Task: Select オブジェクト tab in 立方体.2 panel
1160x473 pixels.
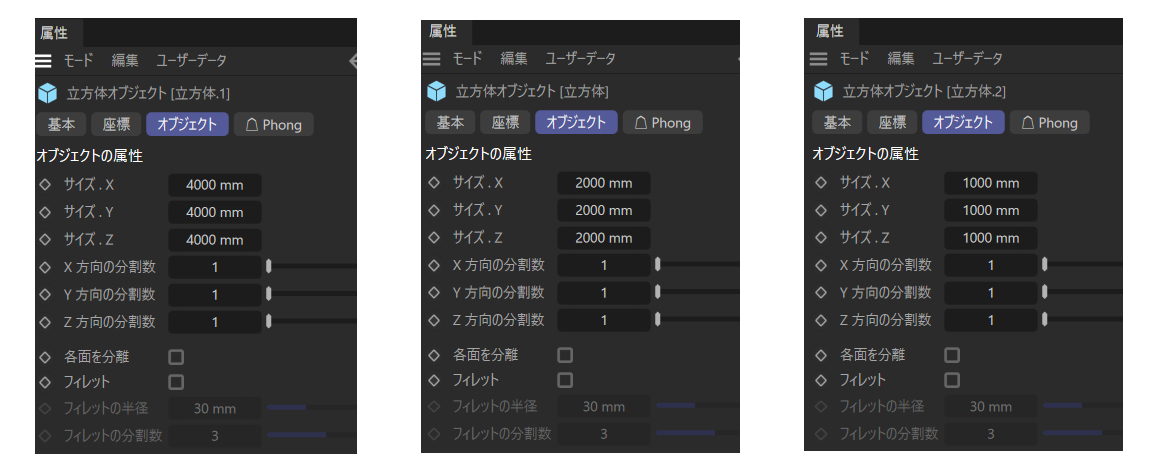Action: pos(963,123)
